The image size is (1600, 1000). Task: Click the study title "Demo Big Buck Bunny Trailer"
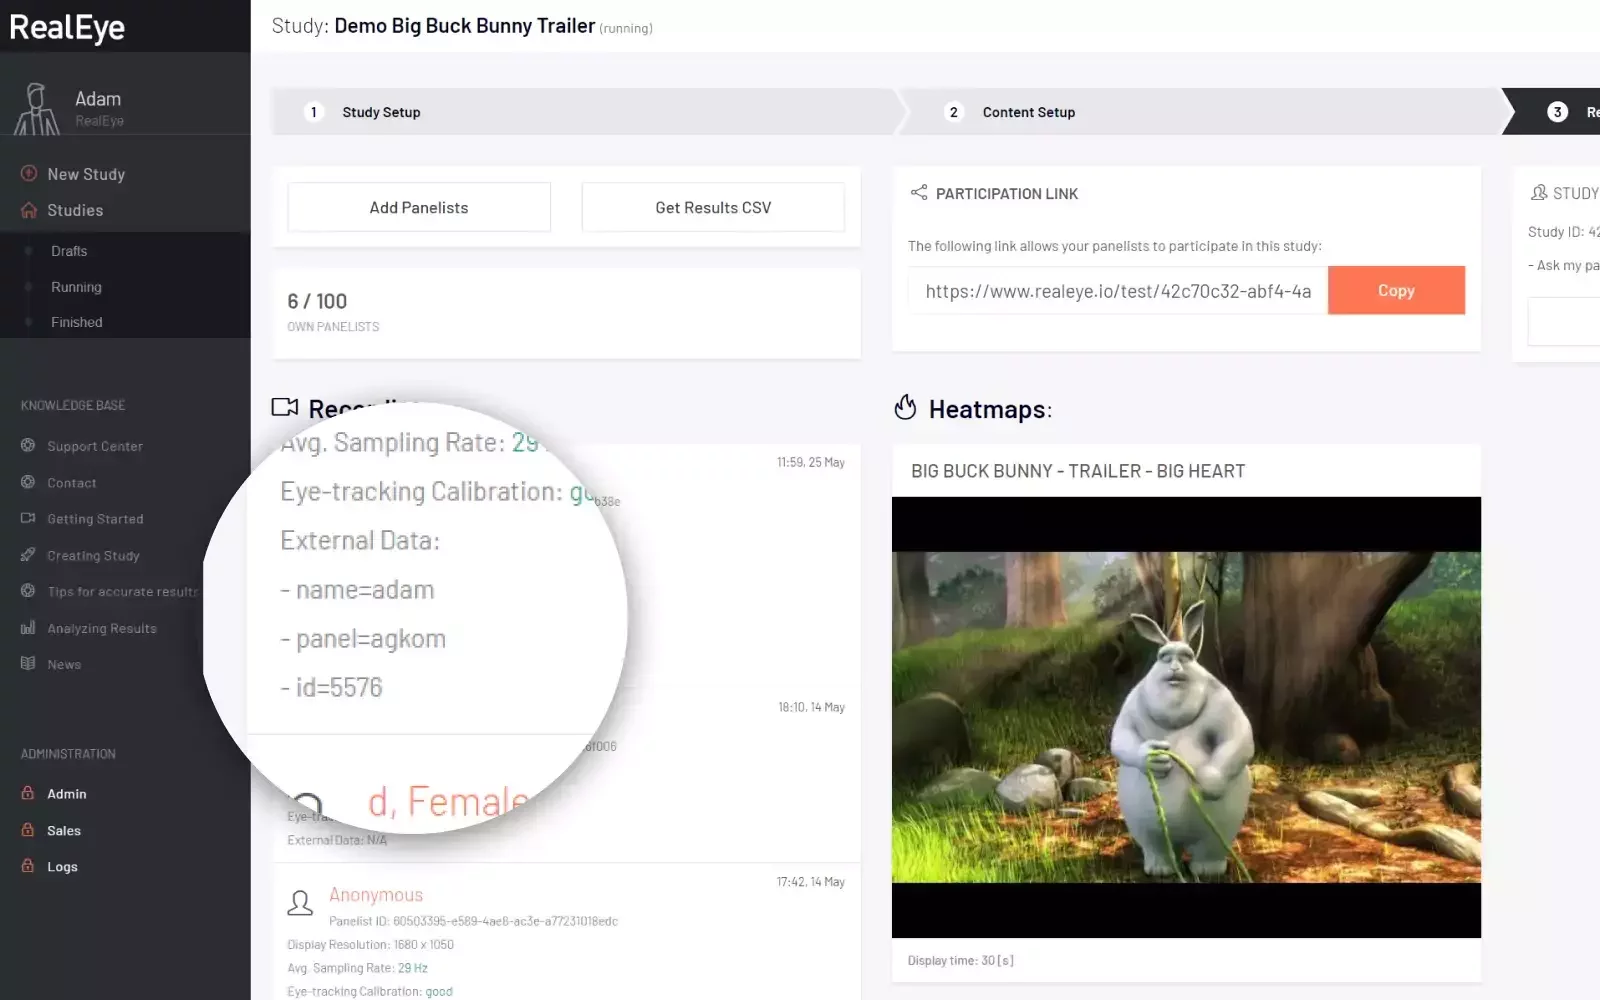click(x=465, y=26)
